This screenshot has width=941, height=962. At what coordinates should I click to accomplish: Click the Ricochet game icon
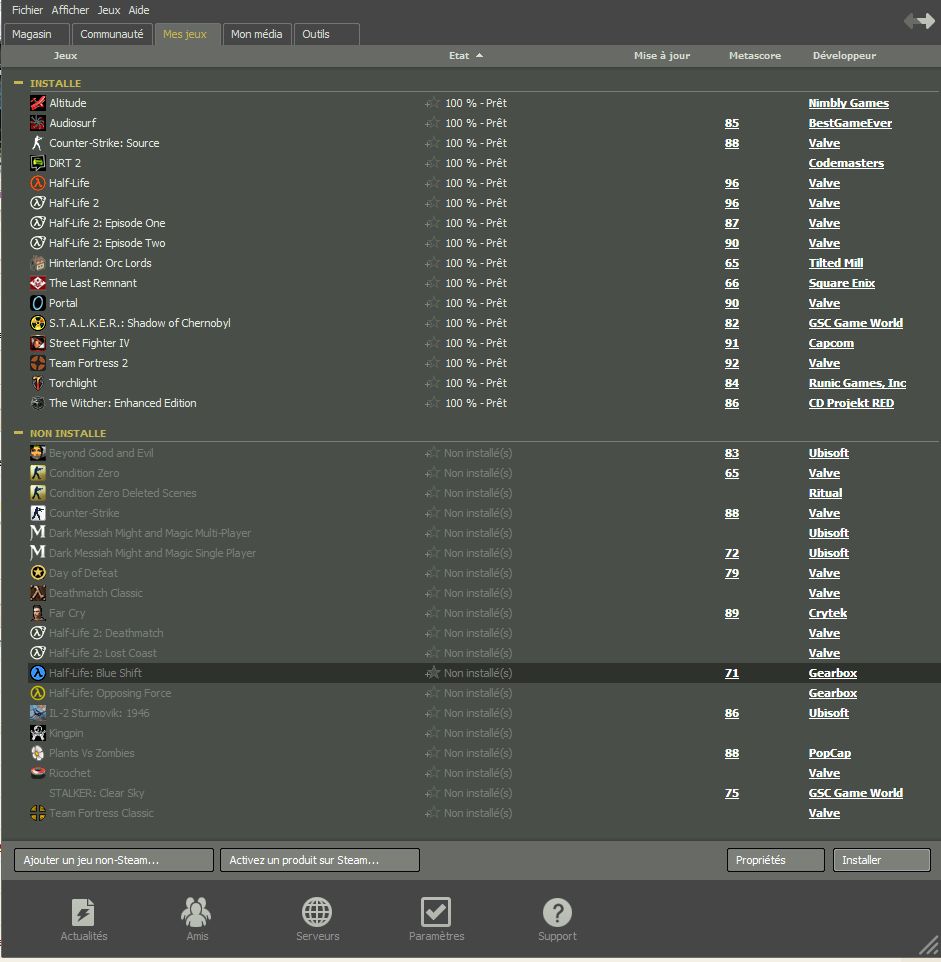[x=37, y=773]
